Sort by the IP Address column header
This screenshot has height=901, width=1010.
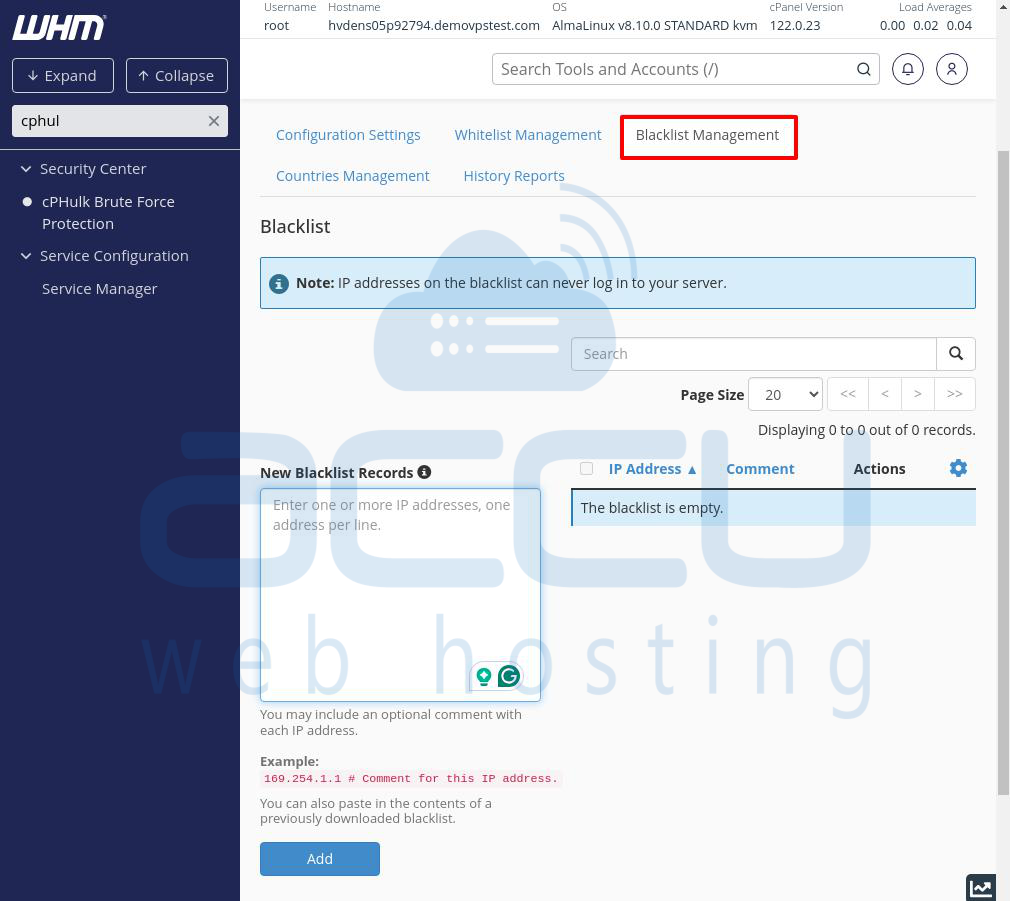652,469
